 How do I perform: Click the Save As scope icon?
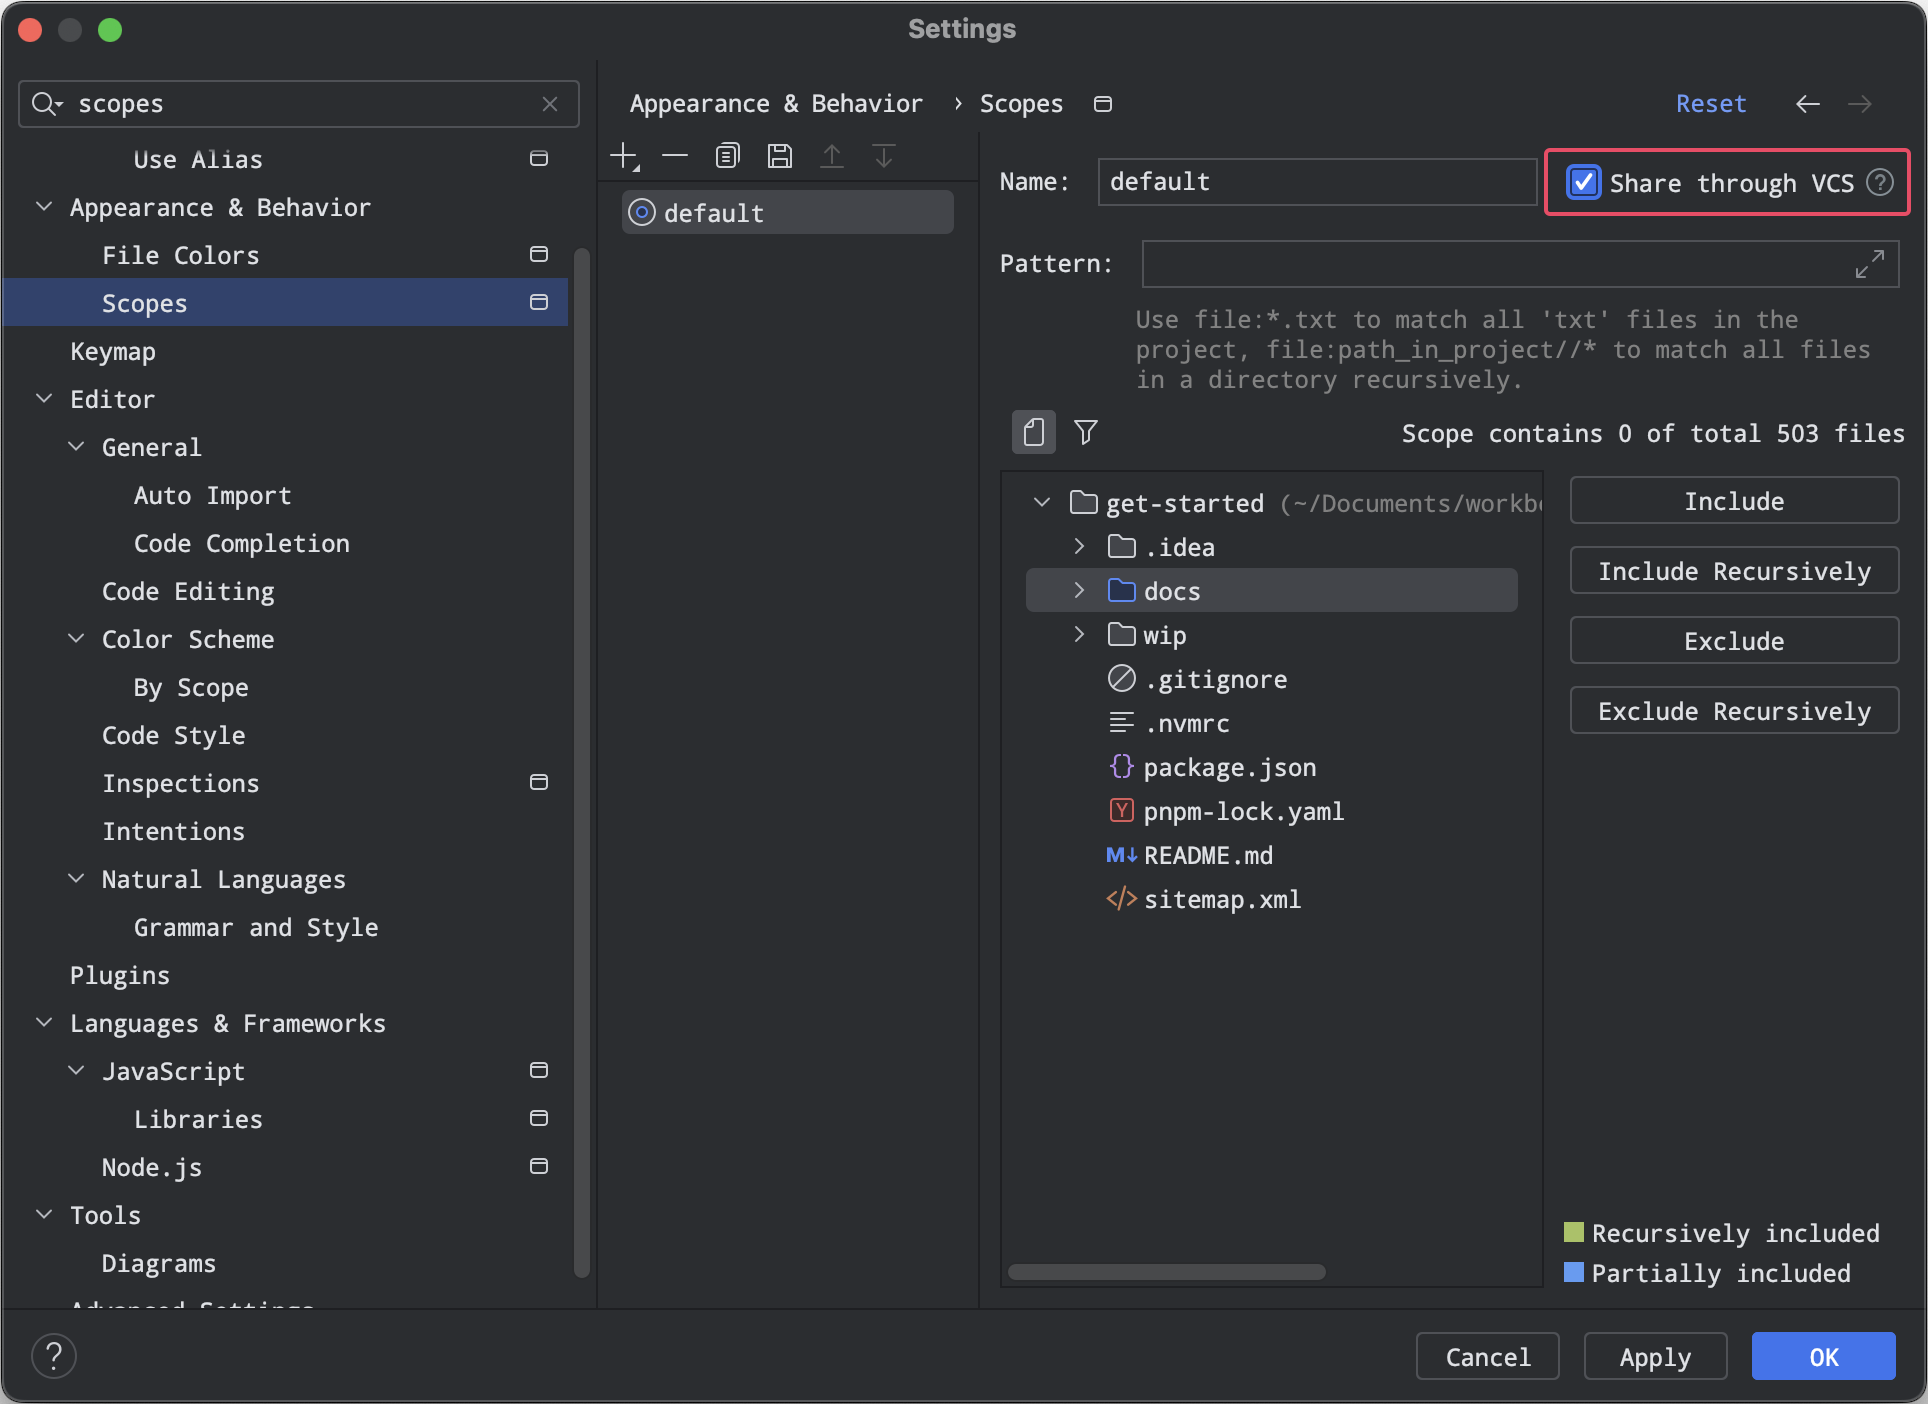coord(780,156)
